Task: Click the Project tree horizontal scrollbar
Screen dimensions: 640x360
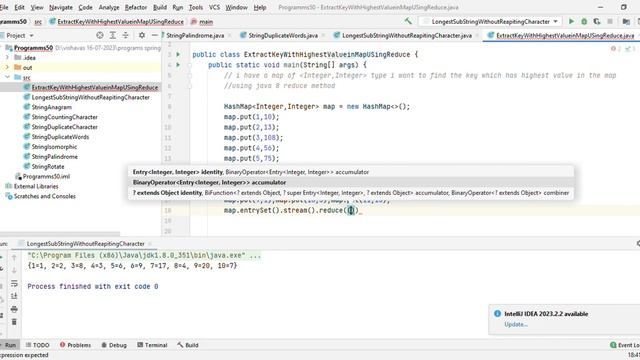Action: 60,234
